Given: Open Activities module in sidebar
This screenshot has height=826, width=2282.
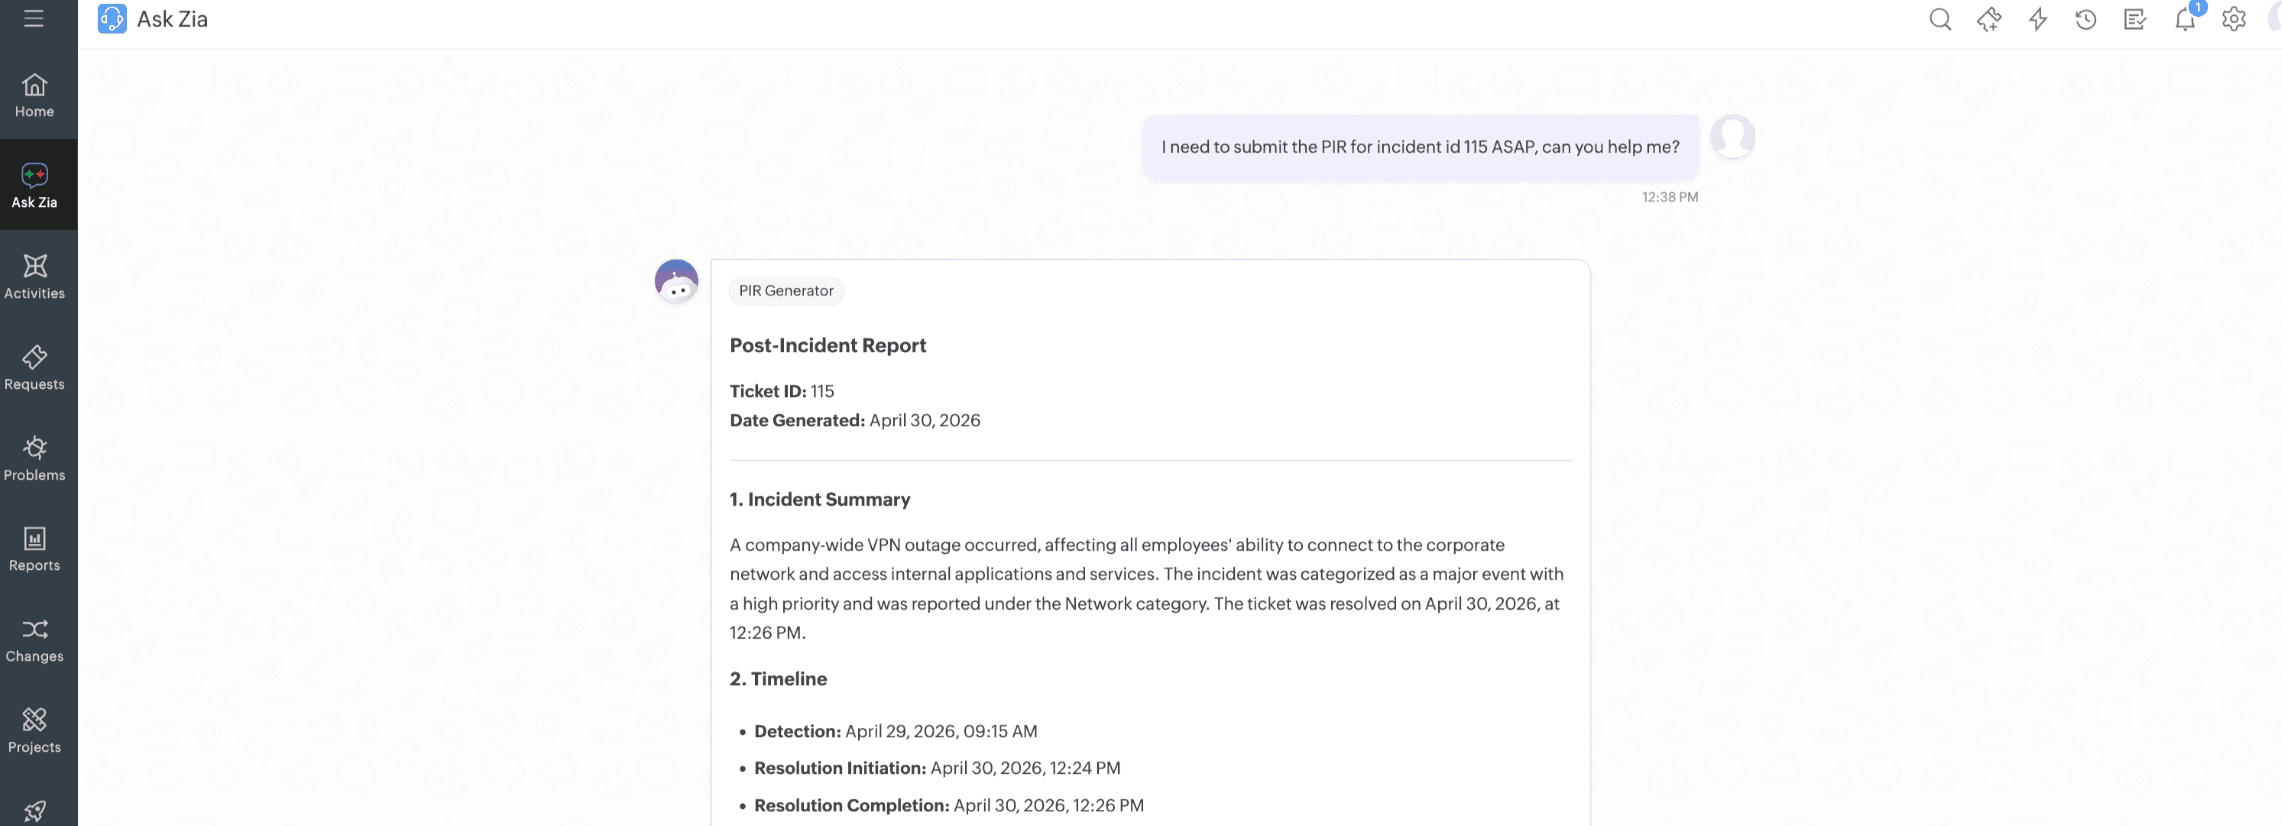Looking at the screenshot, I should click(x=34, y=277).
